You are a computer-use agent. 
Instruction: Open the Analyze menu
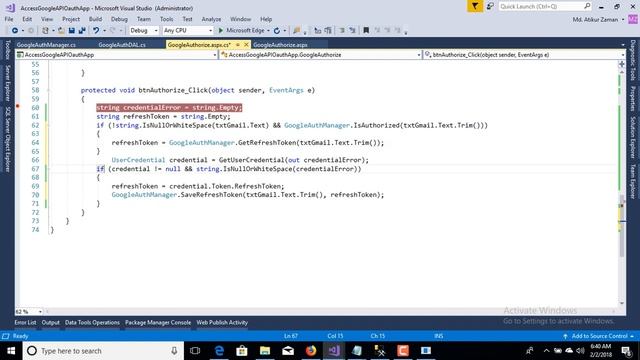pyautogui.click(x=211, y=19)
